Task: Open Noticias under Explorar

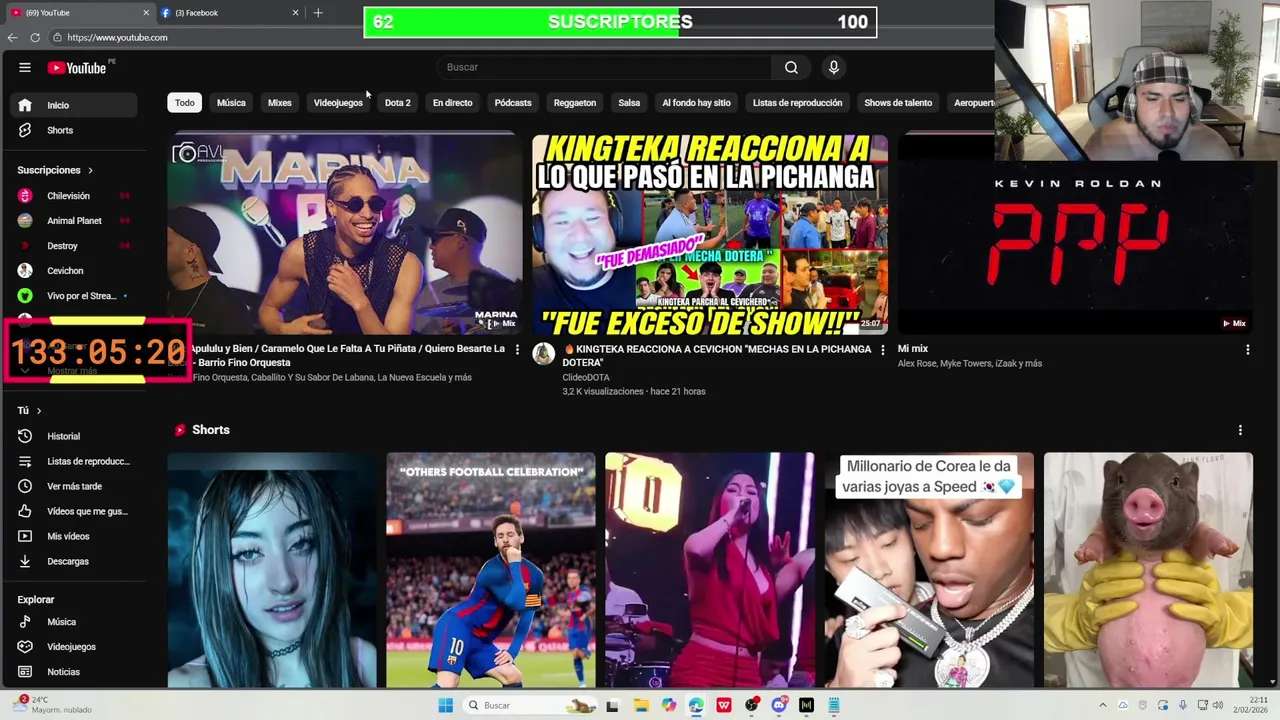Action: [x=74, y=672]
